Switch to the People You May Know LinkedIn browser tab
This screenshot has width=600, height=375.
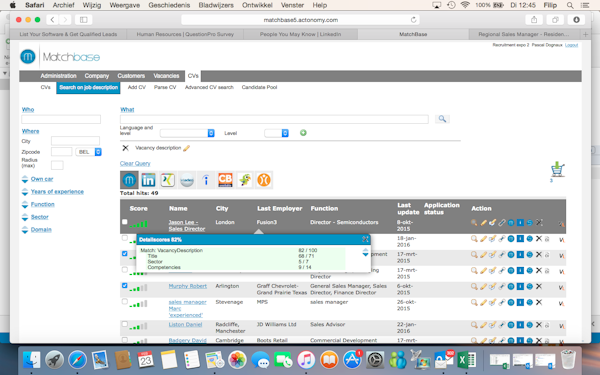(300, 34)
